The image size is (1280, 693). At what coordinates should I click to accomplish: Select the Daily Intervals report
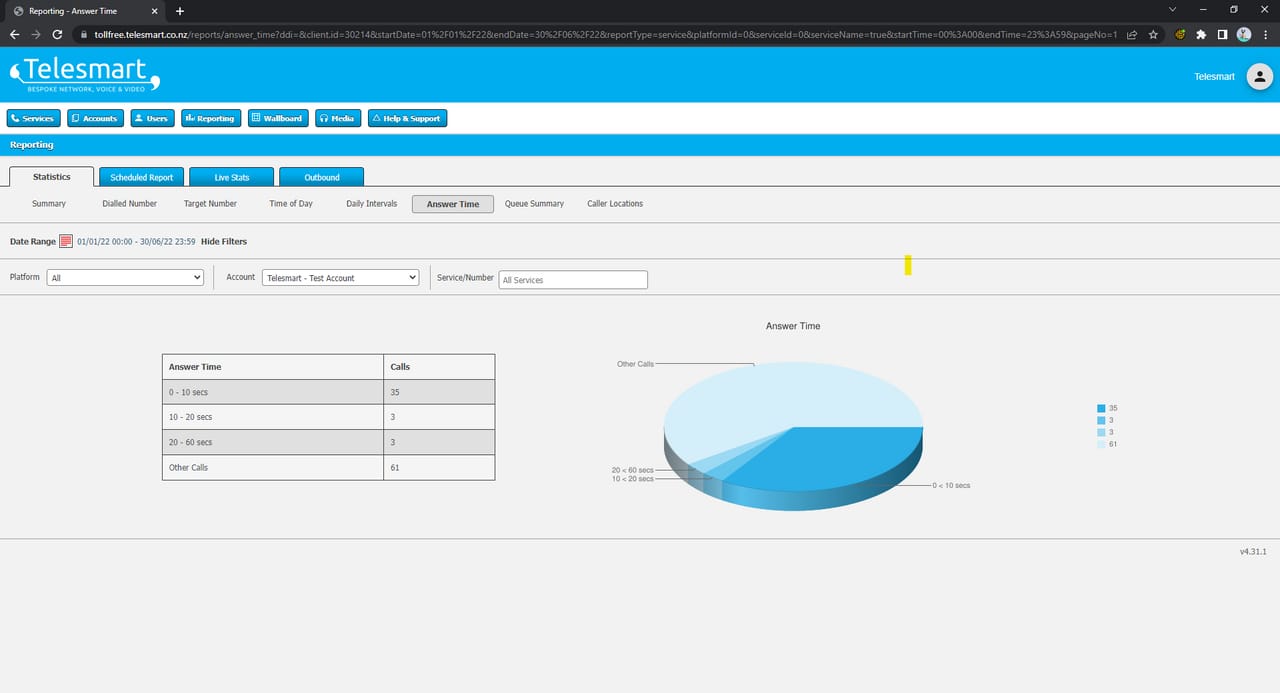[x=371, y=204]
